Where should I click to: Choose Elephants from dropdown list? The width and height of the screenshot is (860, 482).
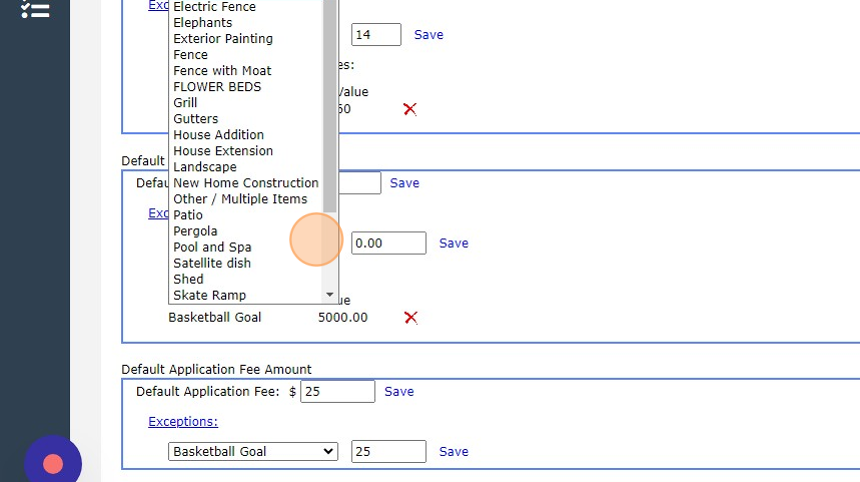coord(203,22)
